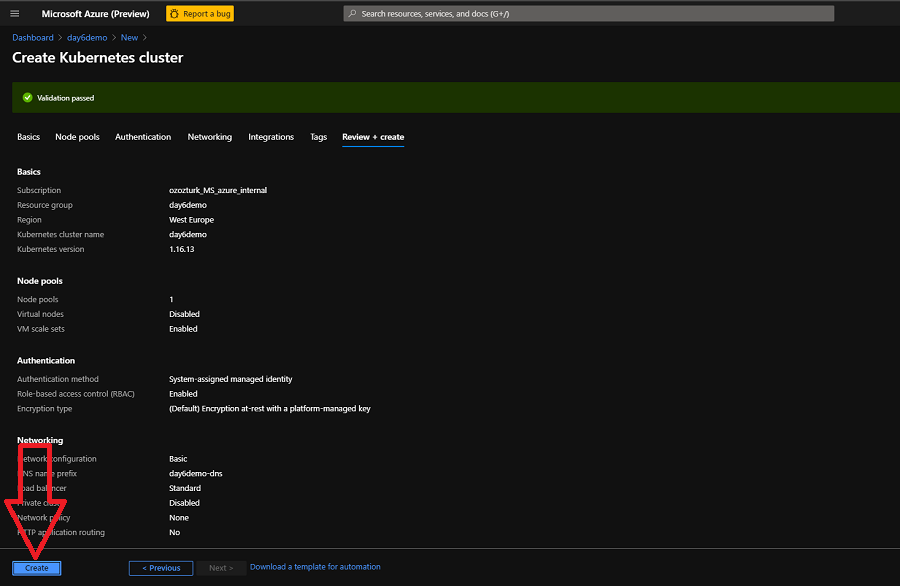Click the Microsoft Azure (Preview) title
This screenshot has height=586, width=900.
click(x=95, y=14)
